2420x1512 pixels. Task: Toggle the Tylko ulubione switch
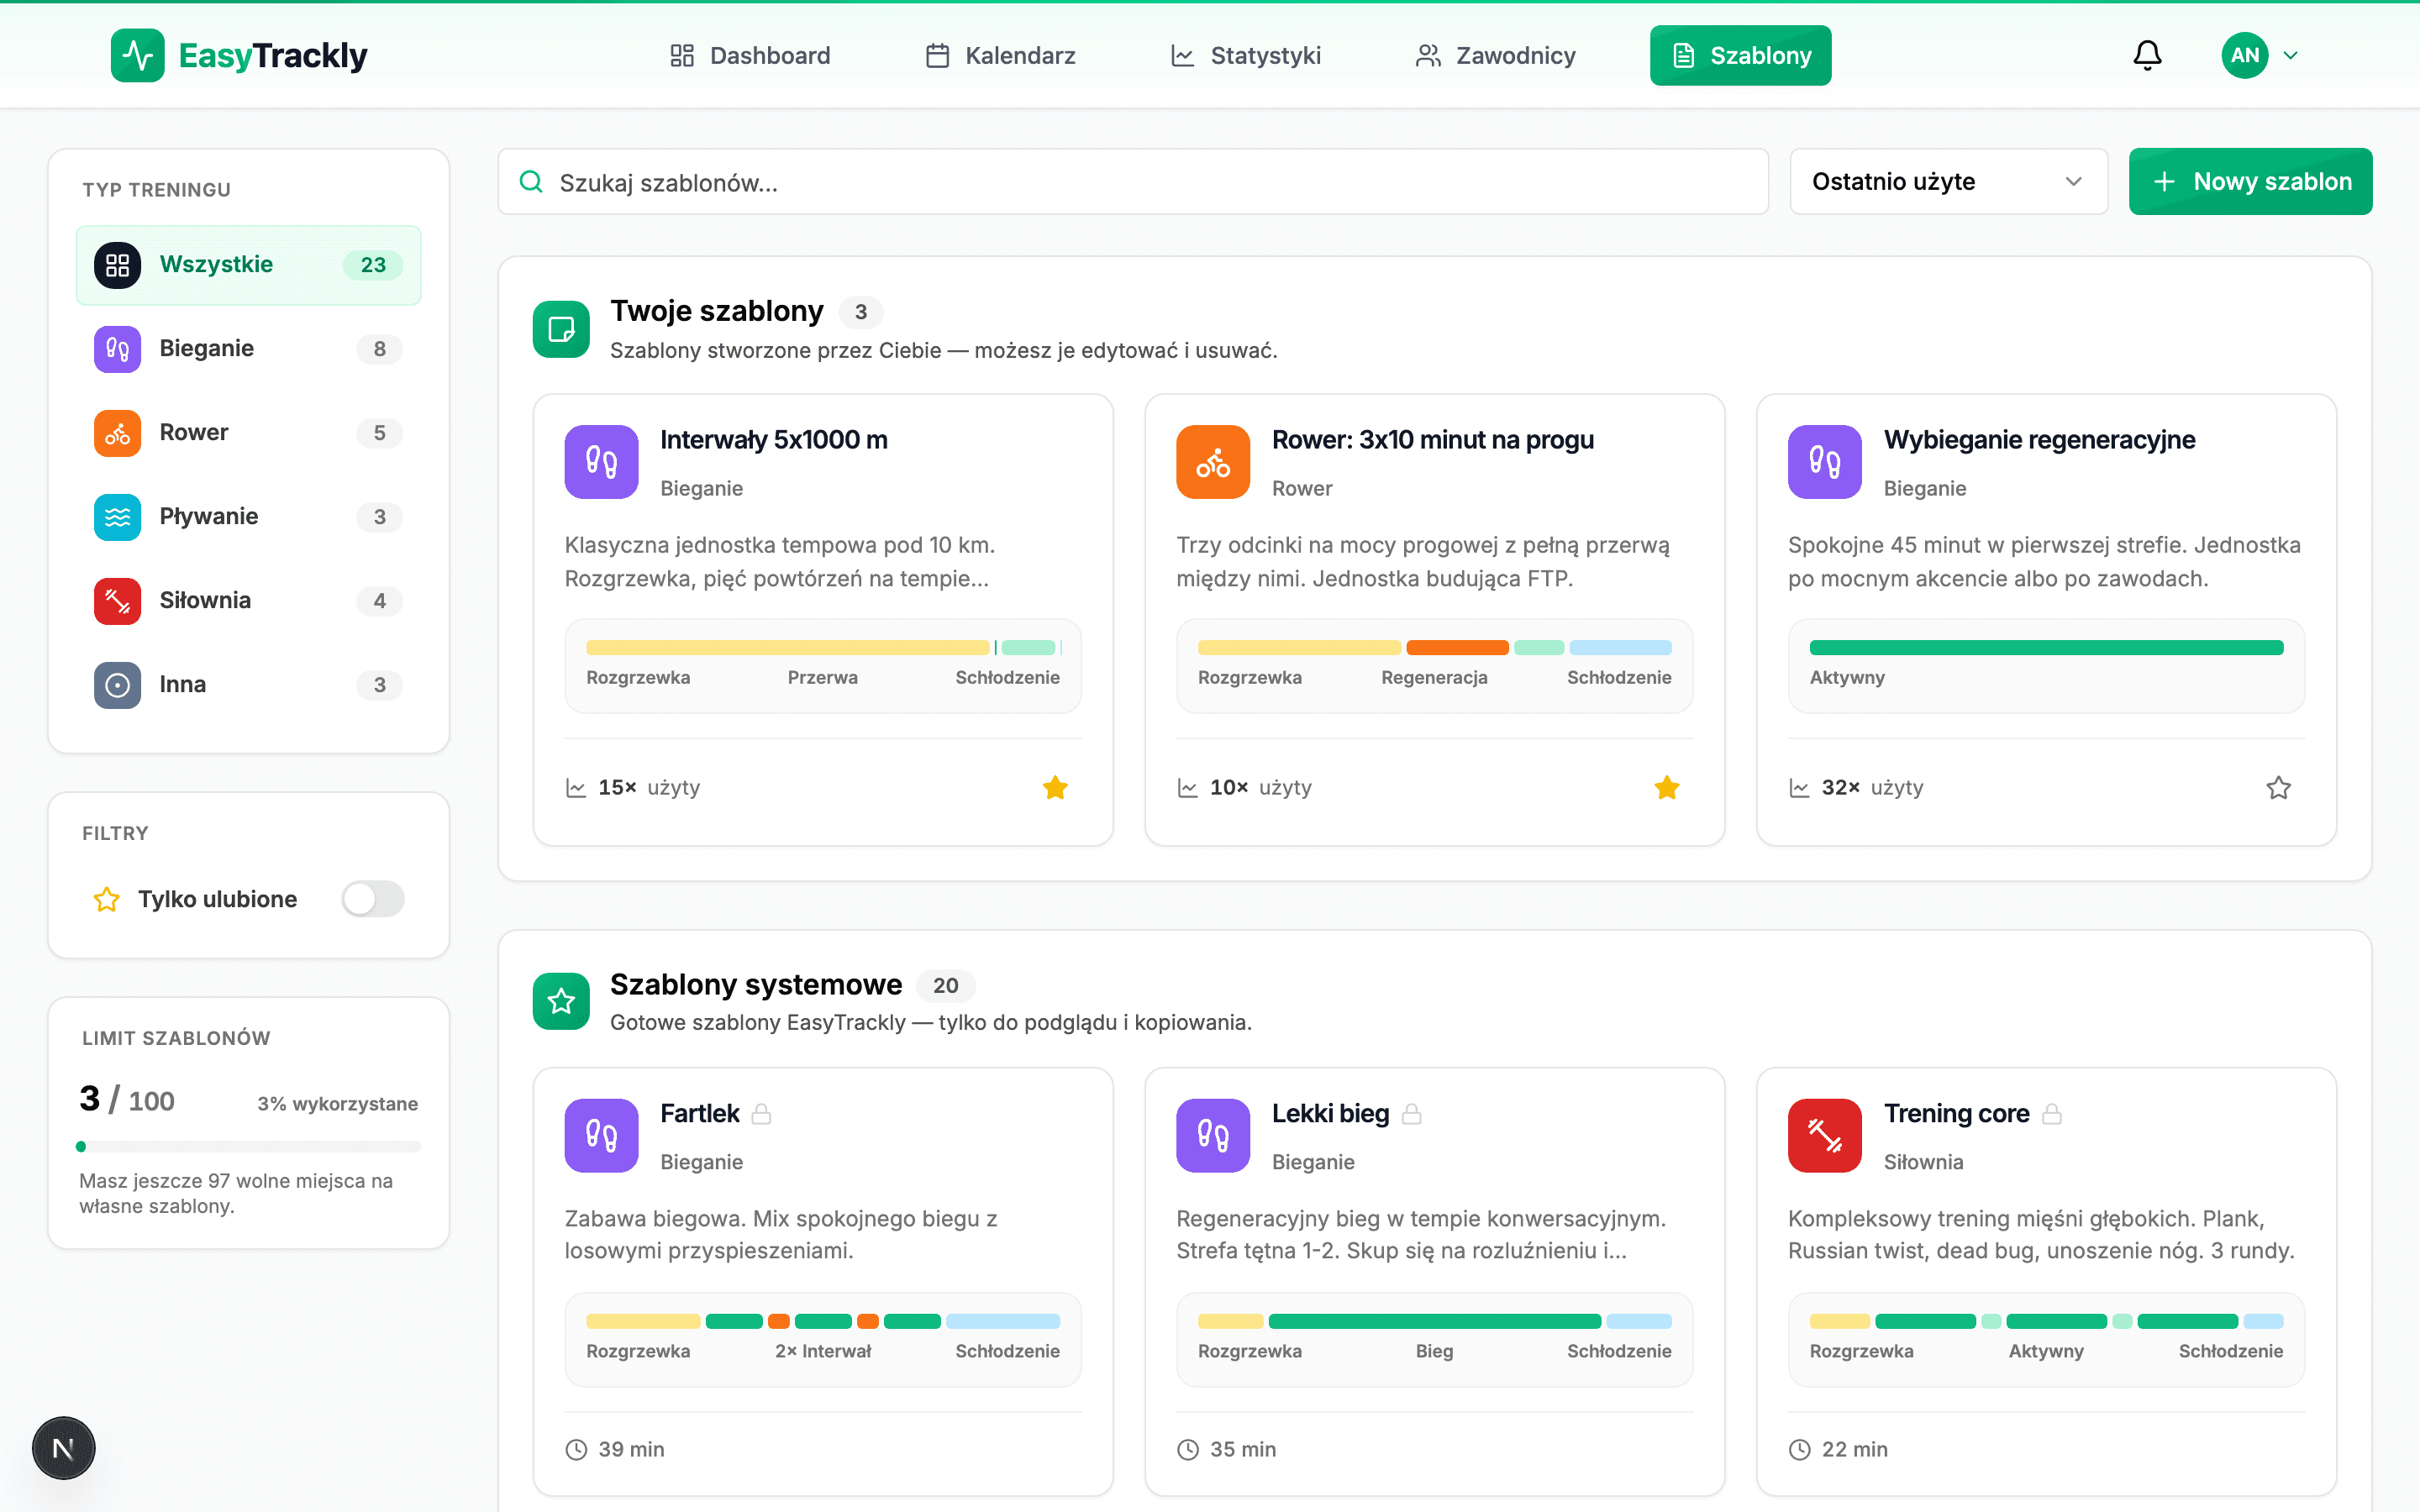373,899
